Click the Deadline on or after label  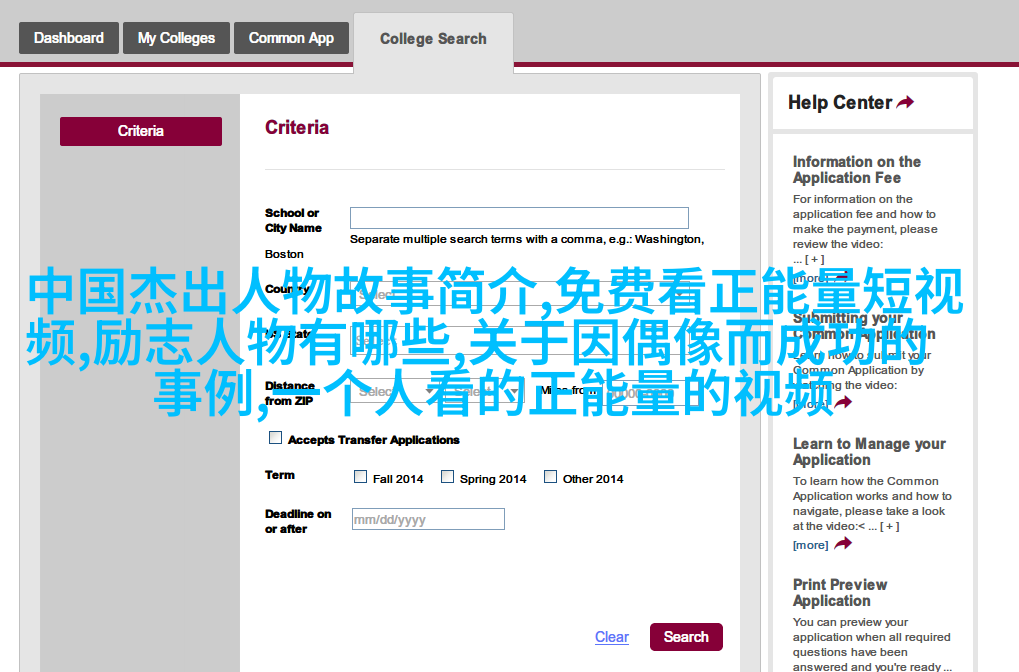click(298, 521)
